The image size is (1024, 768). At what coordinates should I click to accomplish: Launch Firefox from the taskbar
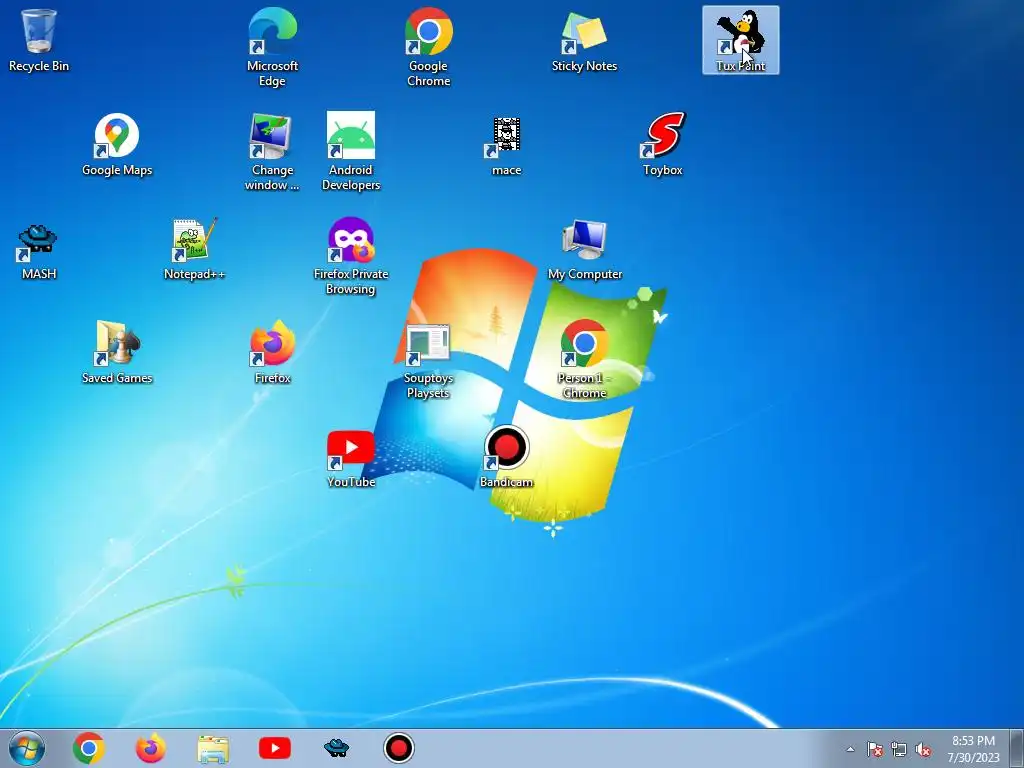point(151,748)
